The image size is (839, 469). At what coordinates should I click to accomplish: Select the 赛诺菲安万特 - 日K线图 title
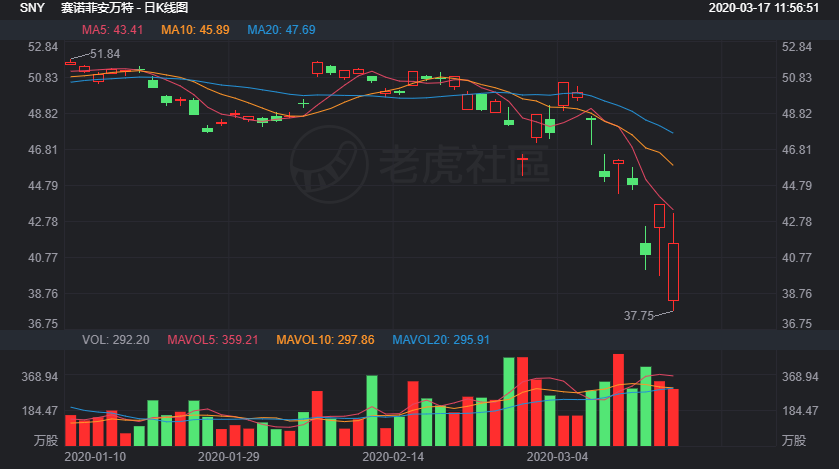(124, 8)
